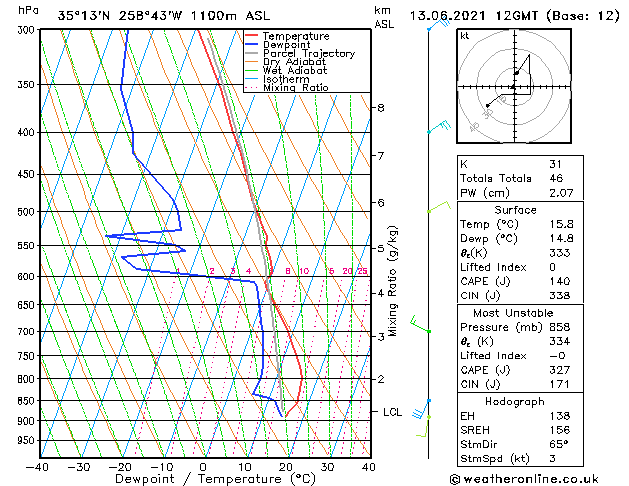Click the Most Unstable theta-e value 334
The height and width of the screenshot is (486, 629).
point(560,341)
